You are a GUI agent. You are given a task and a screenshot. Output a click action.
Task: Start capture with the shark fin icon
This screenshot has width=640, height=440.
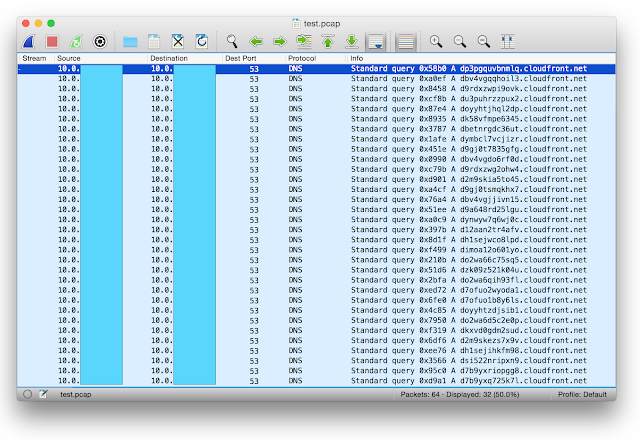[x=28, y=41]
